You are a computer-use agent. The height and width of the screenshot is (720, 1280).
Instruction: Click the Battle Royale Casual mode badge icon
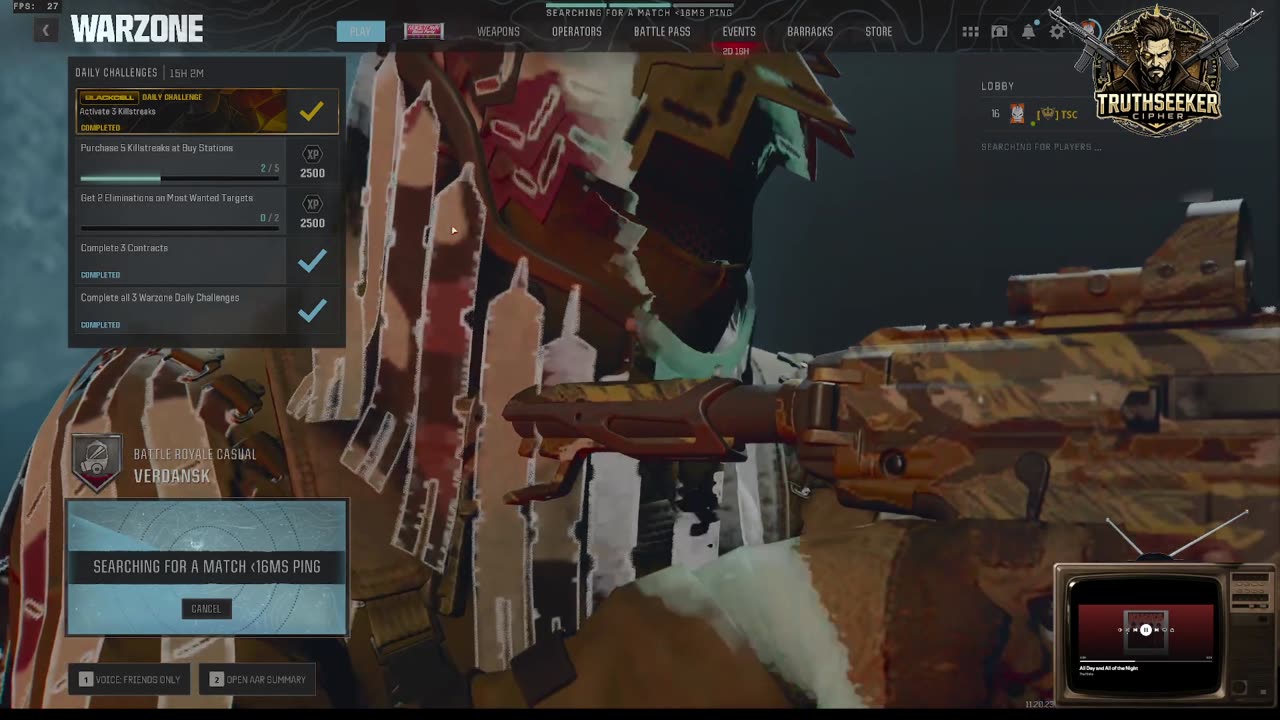97,463
